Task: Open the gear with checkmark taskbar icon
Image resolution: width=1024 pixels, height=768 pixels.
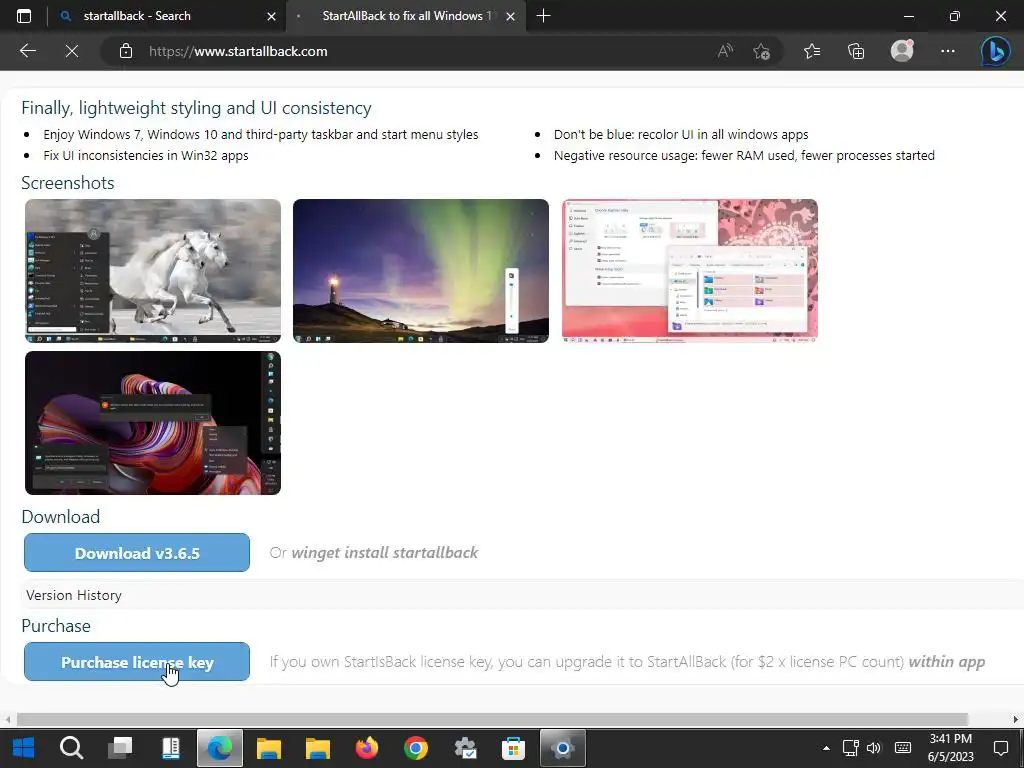Action: 465,748
